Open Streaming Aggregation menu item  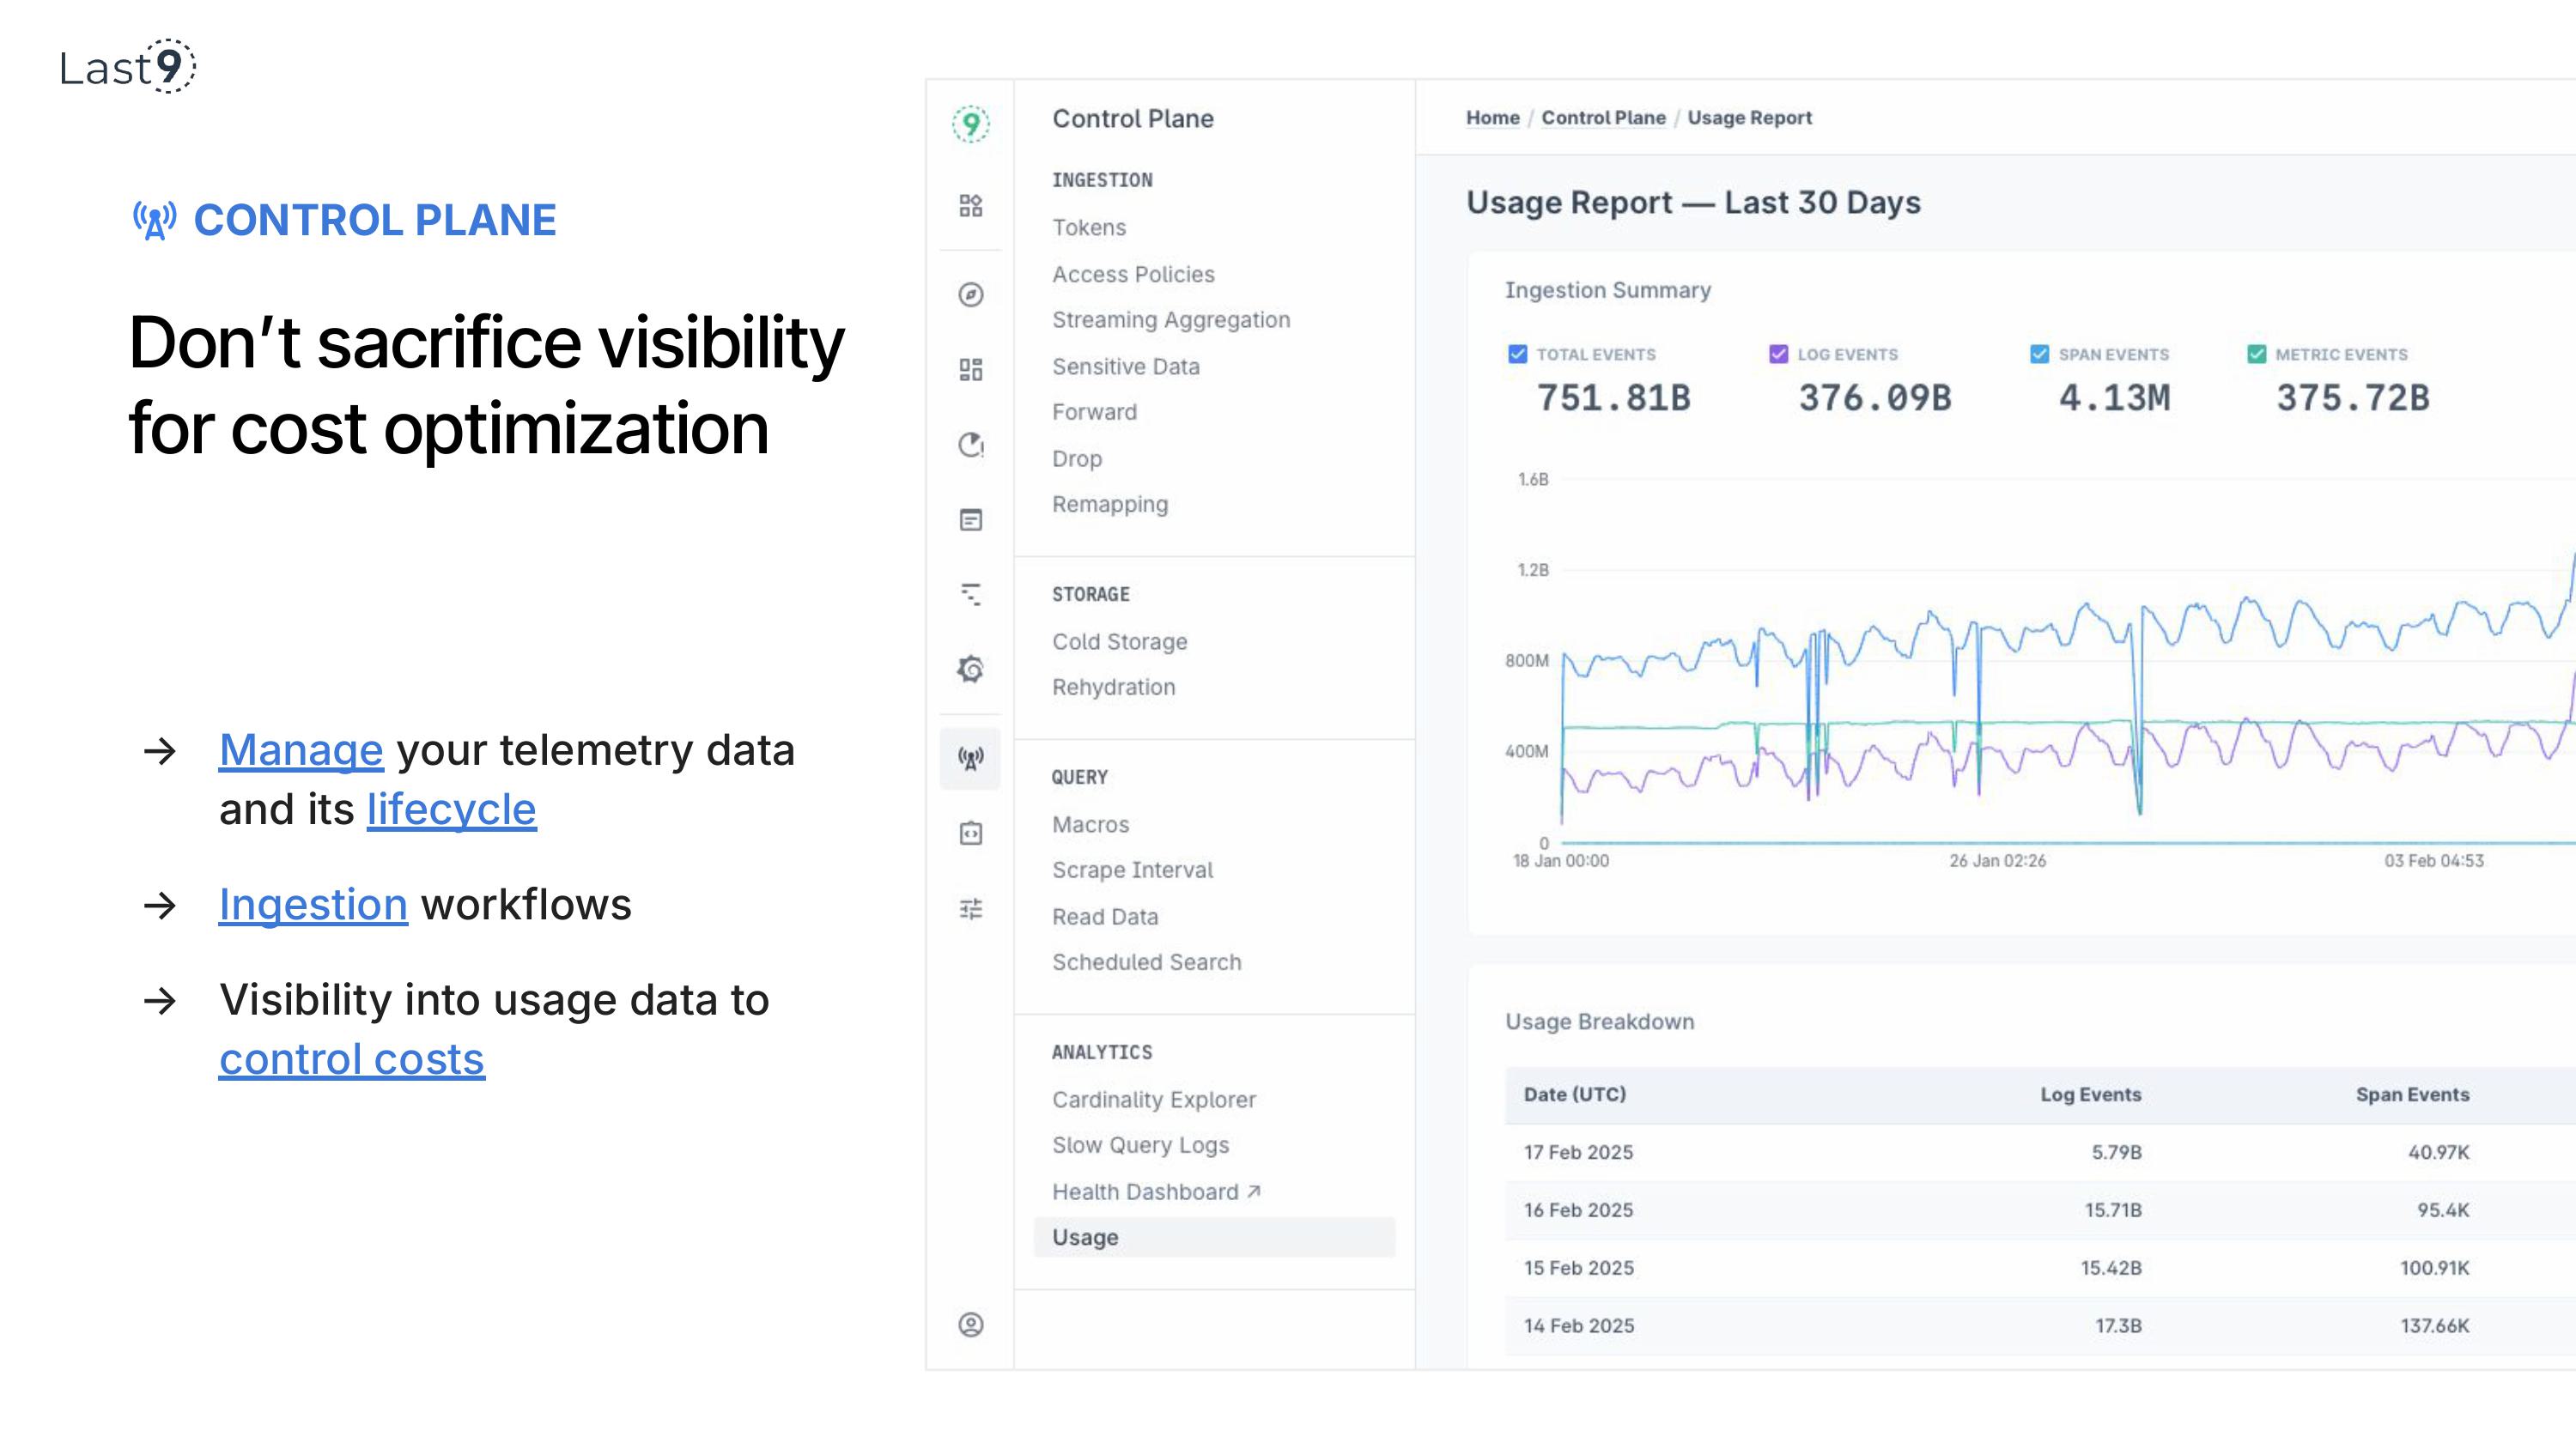pos(1170,320)
